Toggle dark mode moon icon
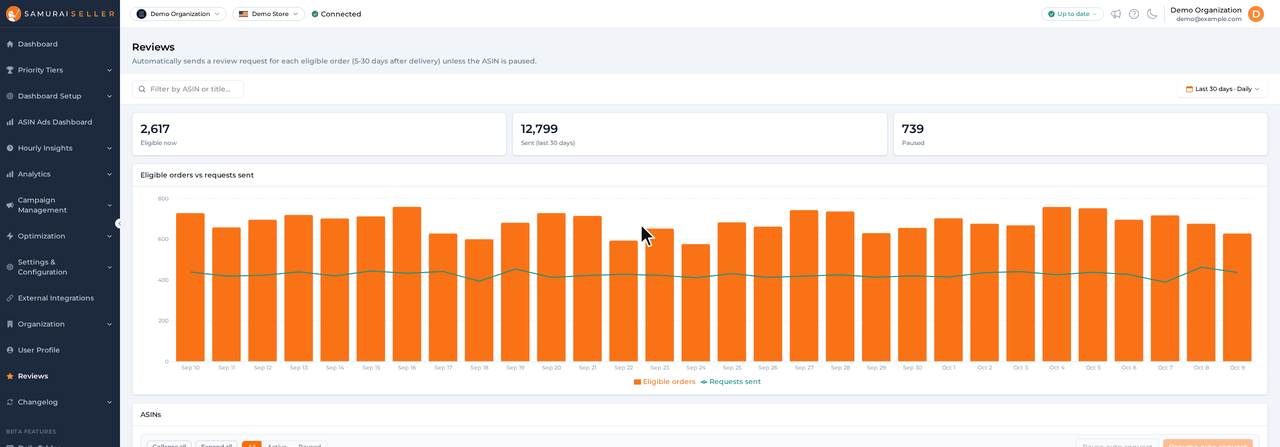Image resolution: width=1280 pixels, height=447 pixels. point(1152,14)
